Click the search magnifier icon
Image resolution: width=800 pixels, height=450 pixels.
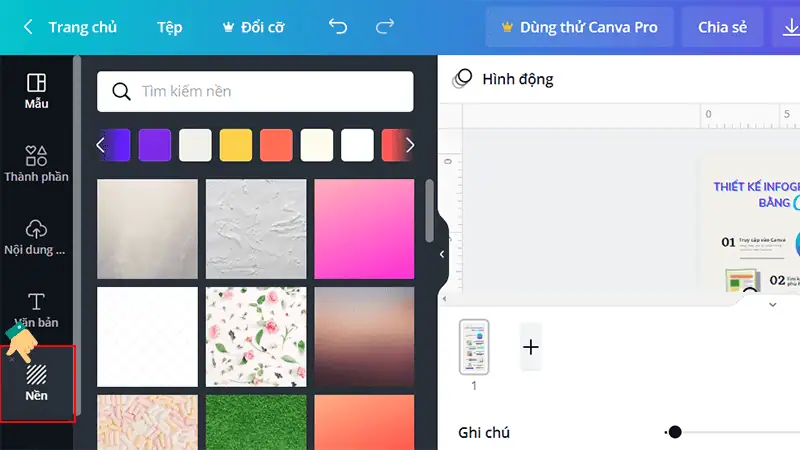coord(121,91)
